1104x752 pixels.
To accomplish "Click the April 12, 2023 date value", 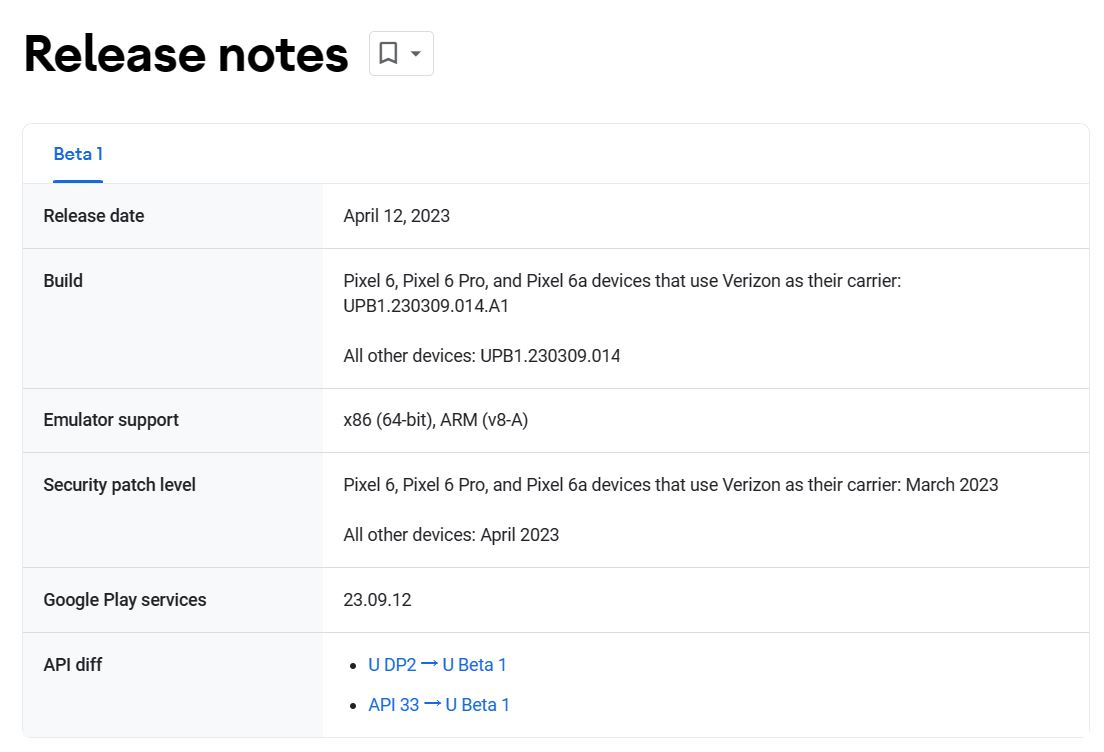I will point(396,215).
